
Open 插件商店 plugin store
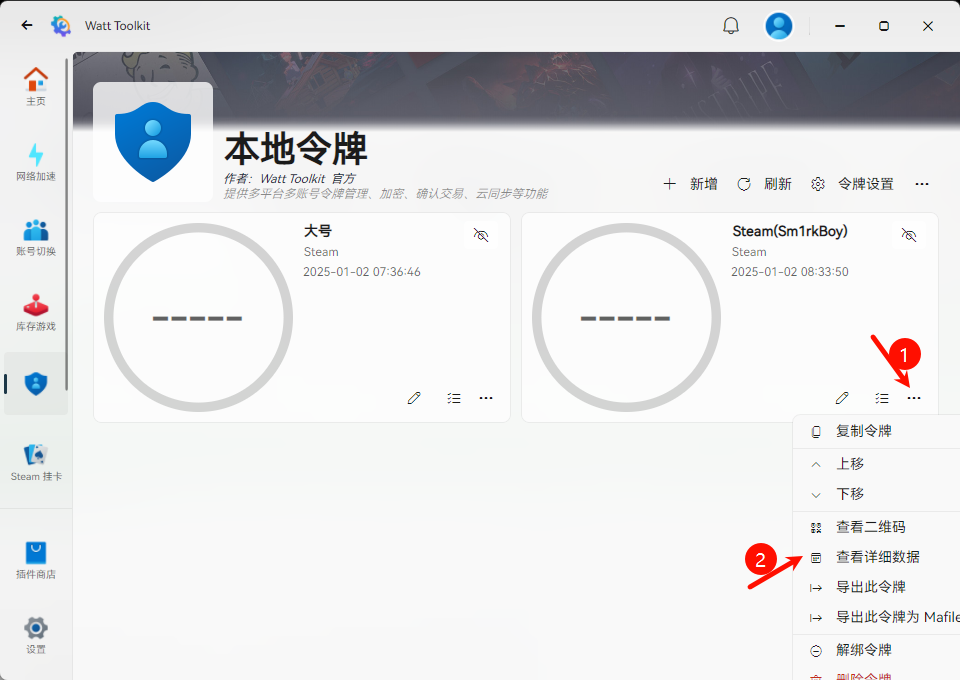pyautogui.click(x=36, y=560)
